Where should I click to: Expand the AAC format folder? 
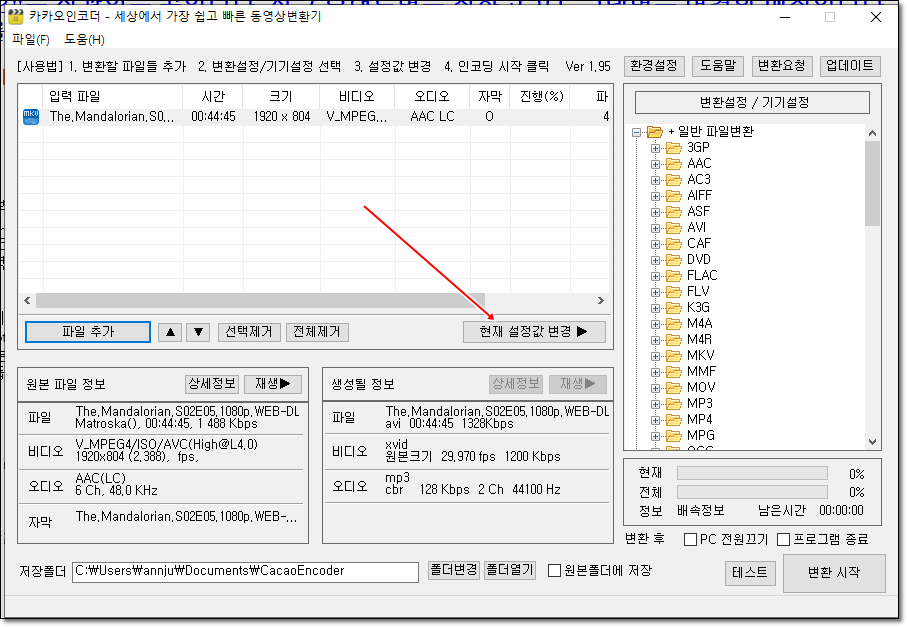[x=655, y=164]
